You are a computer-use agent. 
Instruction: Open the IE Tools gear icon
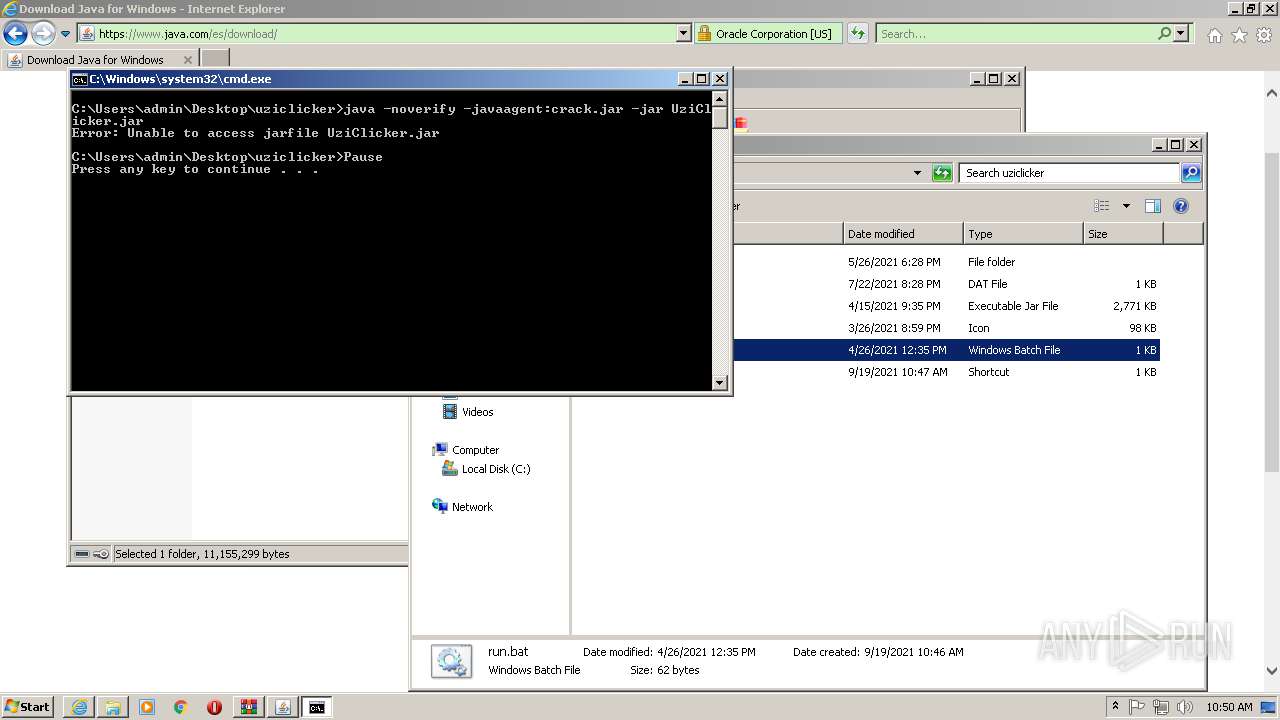(1264, 35)
